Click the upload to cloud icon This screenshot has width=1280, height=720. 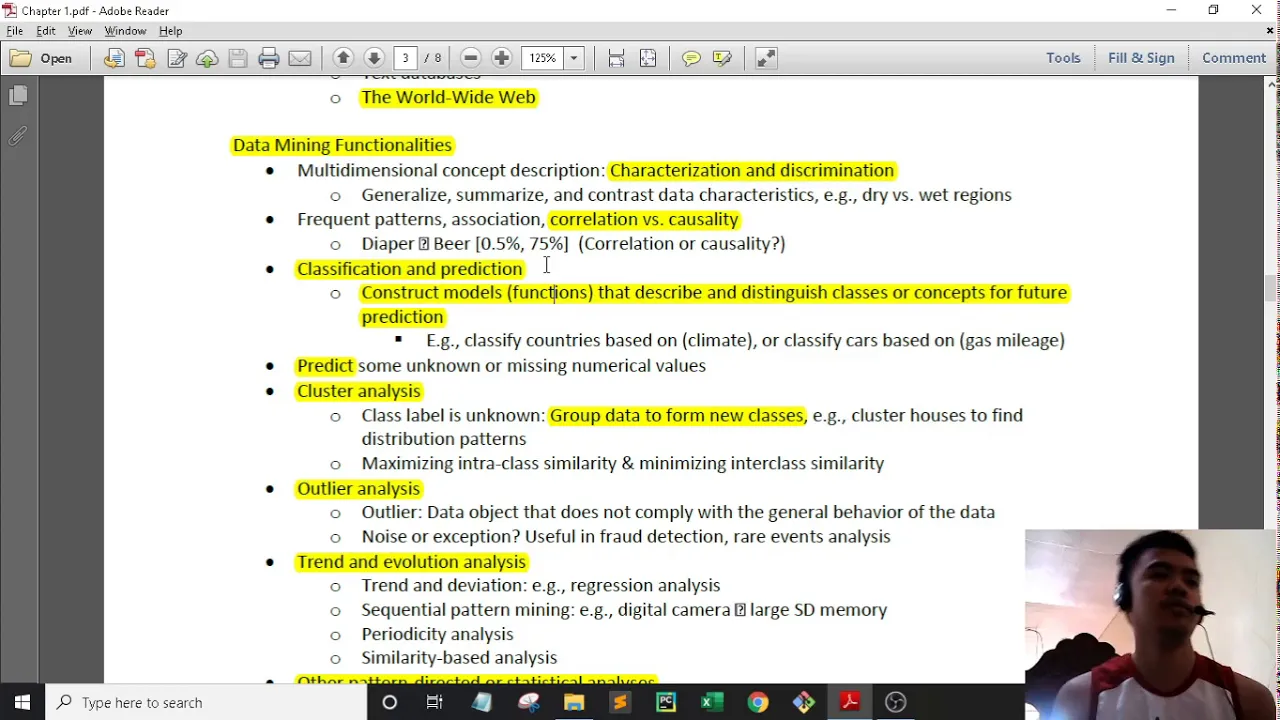(207, 58)
